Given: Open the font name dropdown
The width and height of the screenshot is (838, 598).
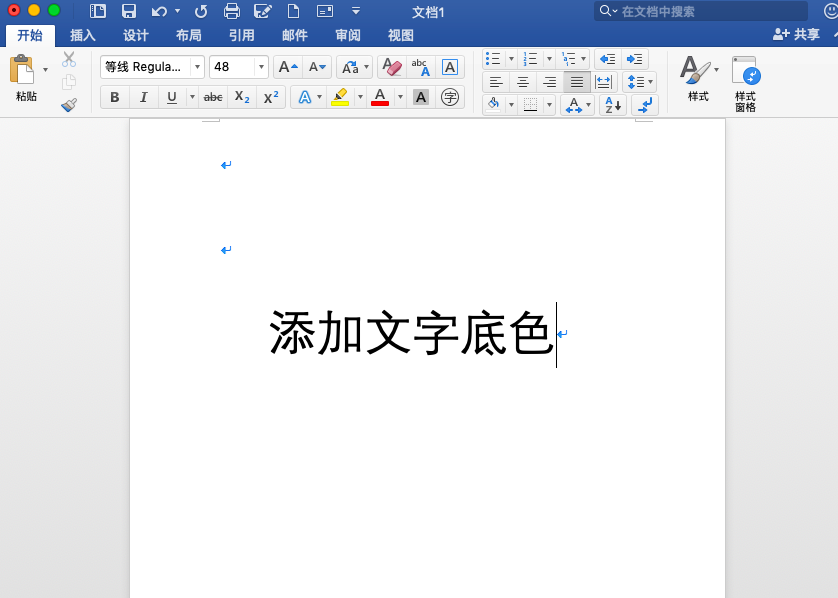Looking at the screenshot, I should (197, 67).
